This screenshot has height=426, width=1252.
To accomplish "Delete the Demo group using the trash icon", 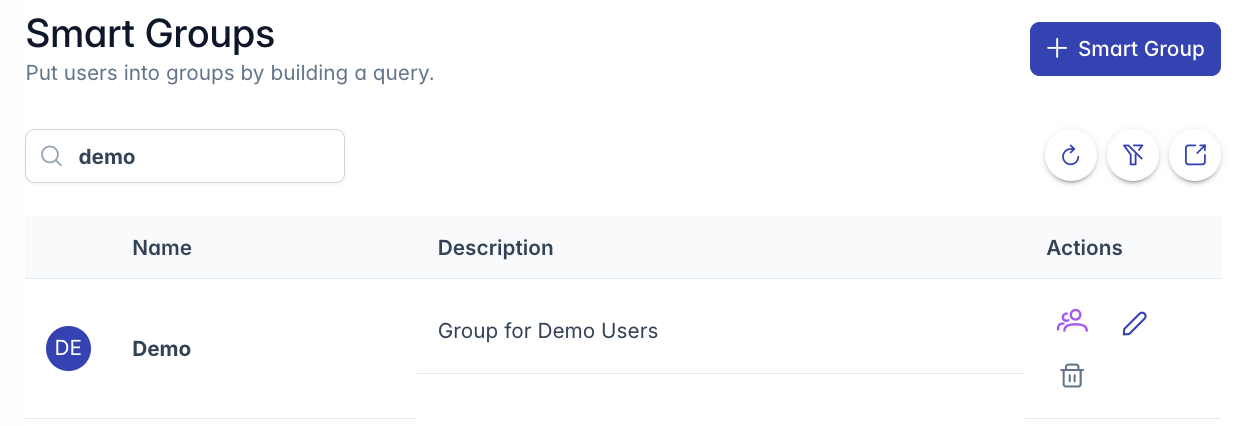I will point(1072,376).
